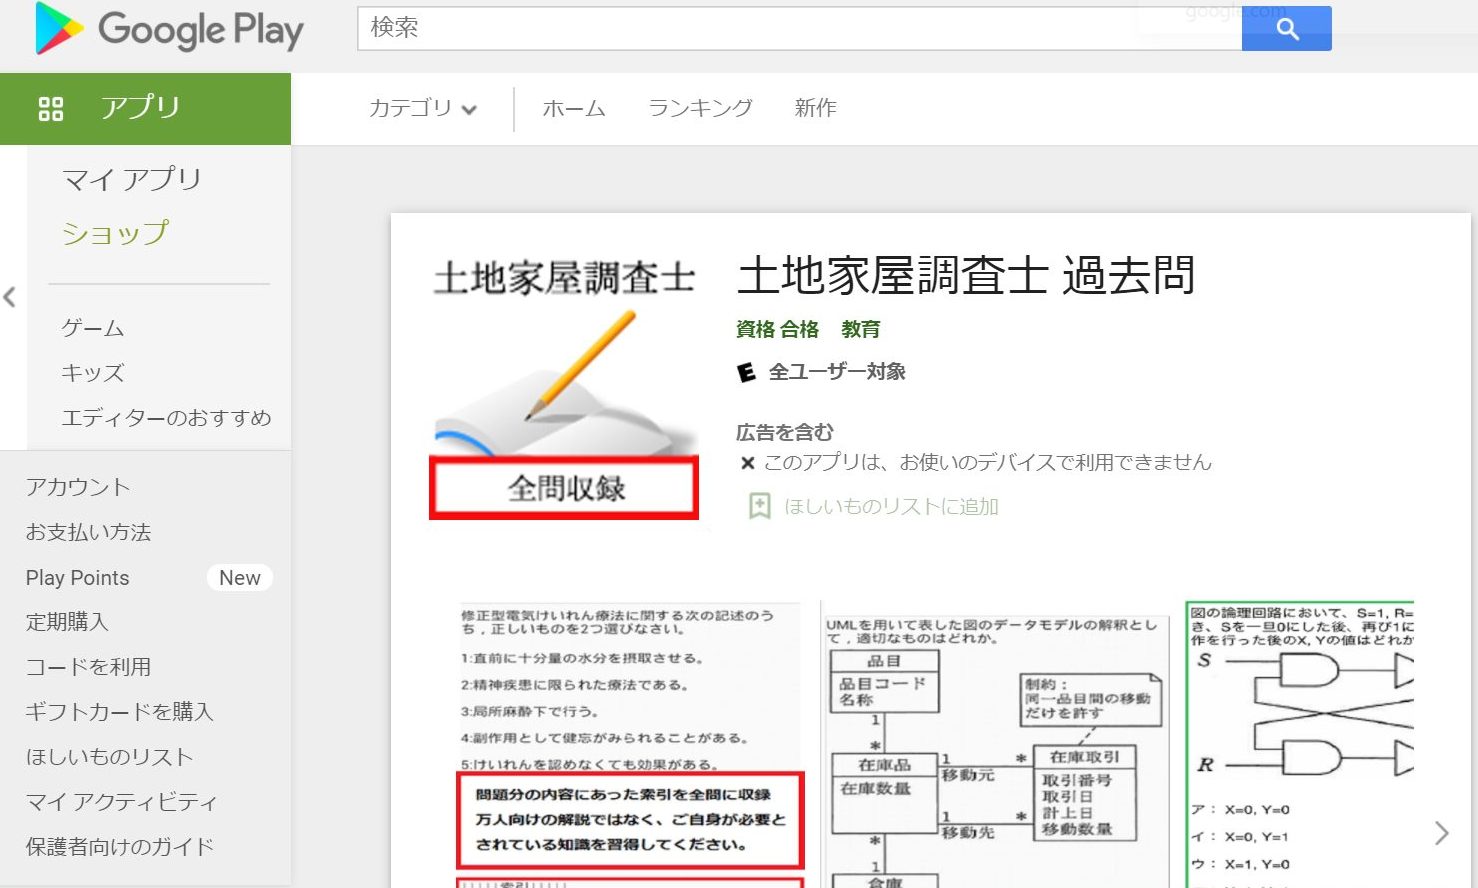This screenshot has height=888, width=1478.
Task: Open Play Points page
Action: pos(78,578)
